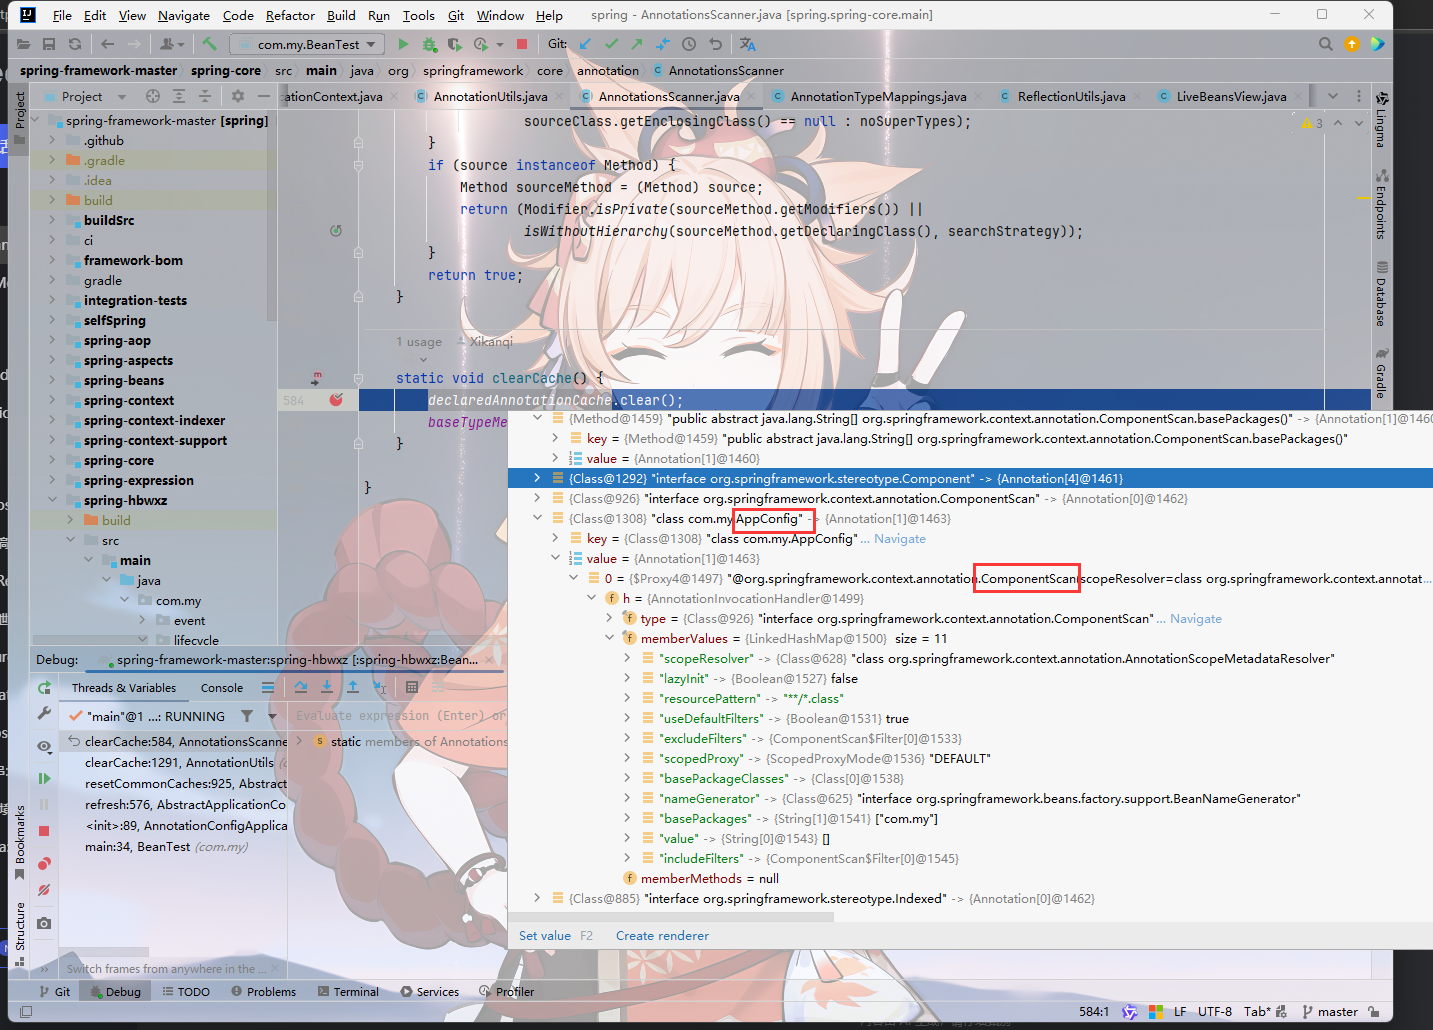Collapse all nodes in the Project panel
The image size is (1433, 1030).
(205, 96)
